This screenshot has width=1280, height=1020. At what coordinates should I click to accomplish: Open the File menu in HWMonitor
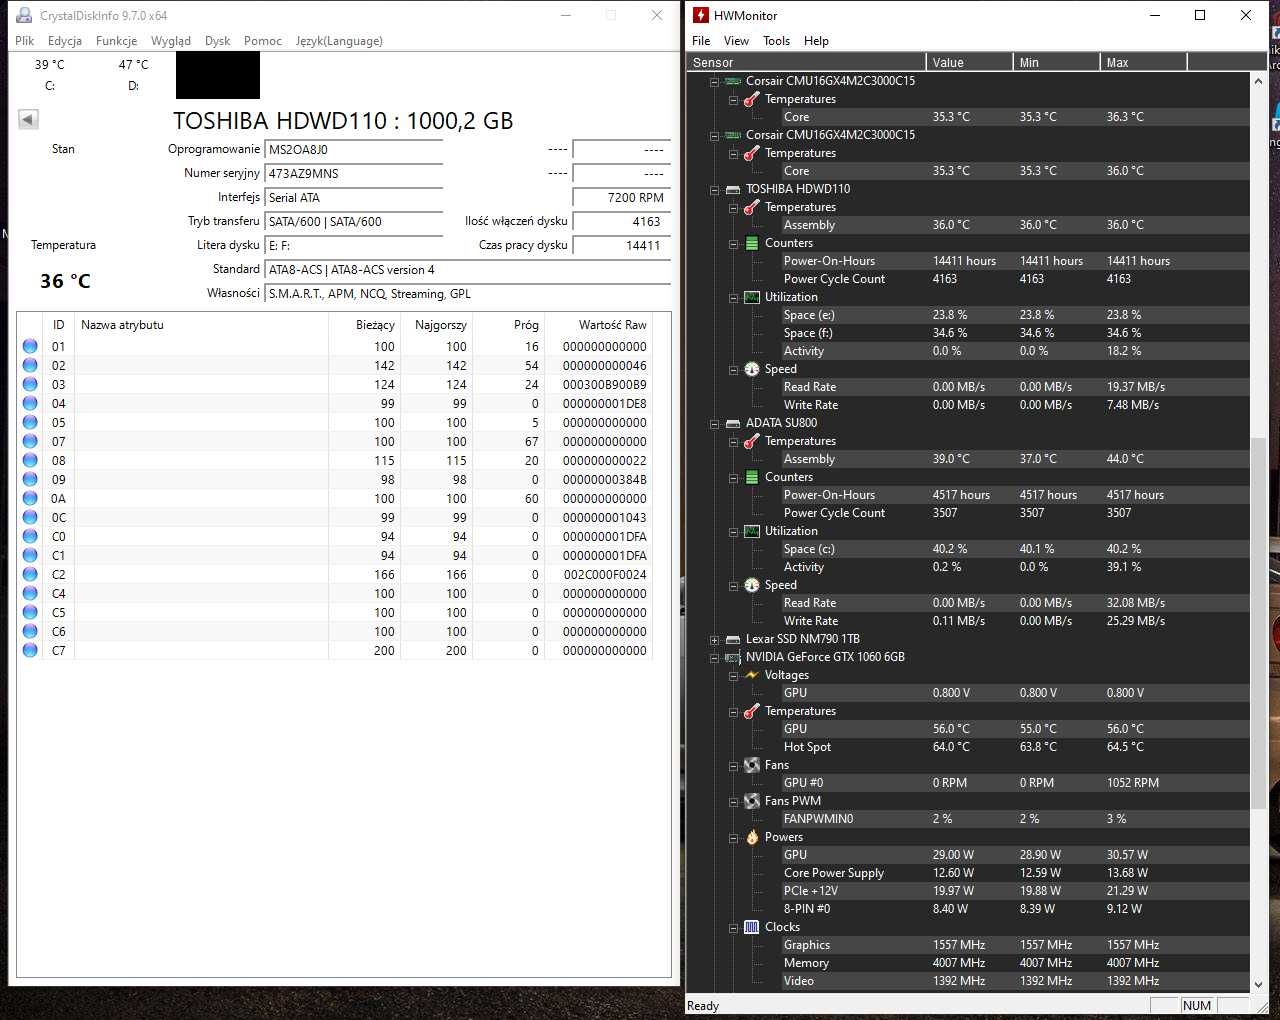701,41
